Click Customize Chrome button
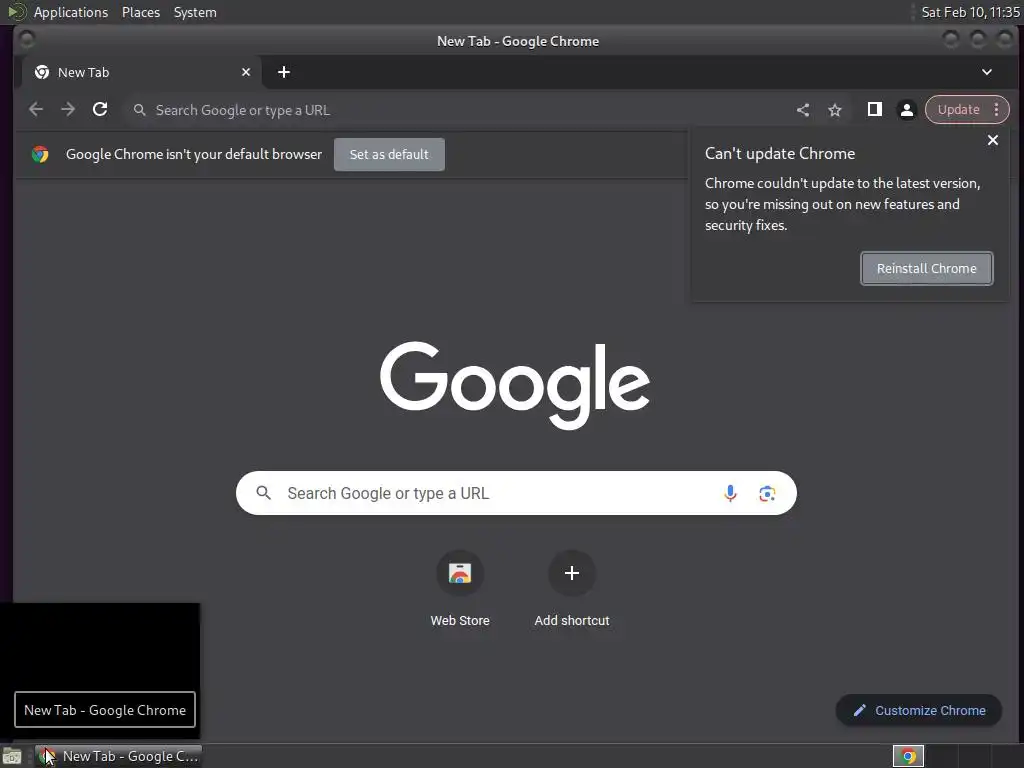This screenshot has width=1024, height=768. [919, 711]
